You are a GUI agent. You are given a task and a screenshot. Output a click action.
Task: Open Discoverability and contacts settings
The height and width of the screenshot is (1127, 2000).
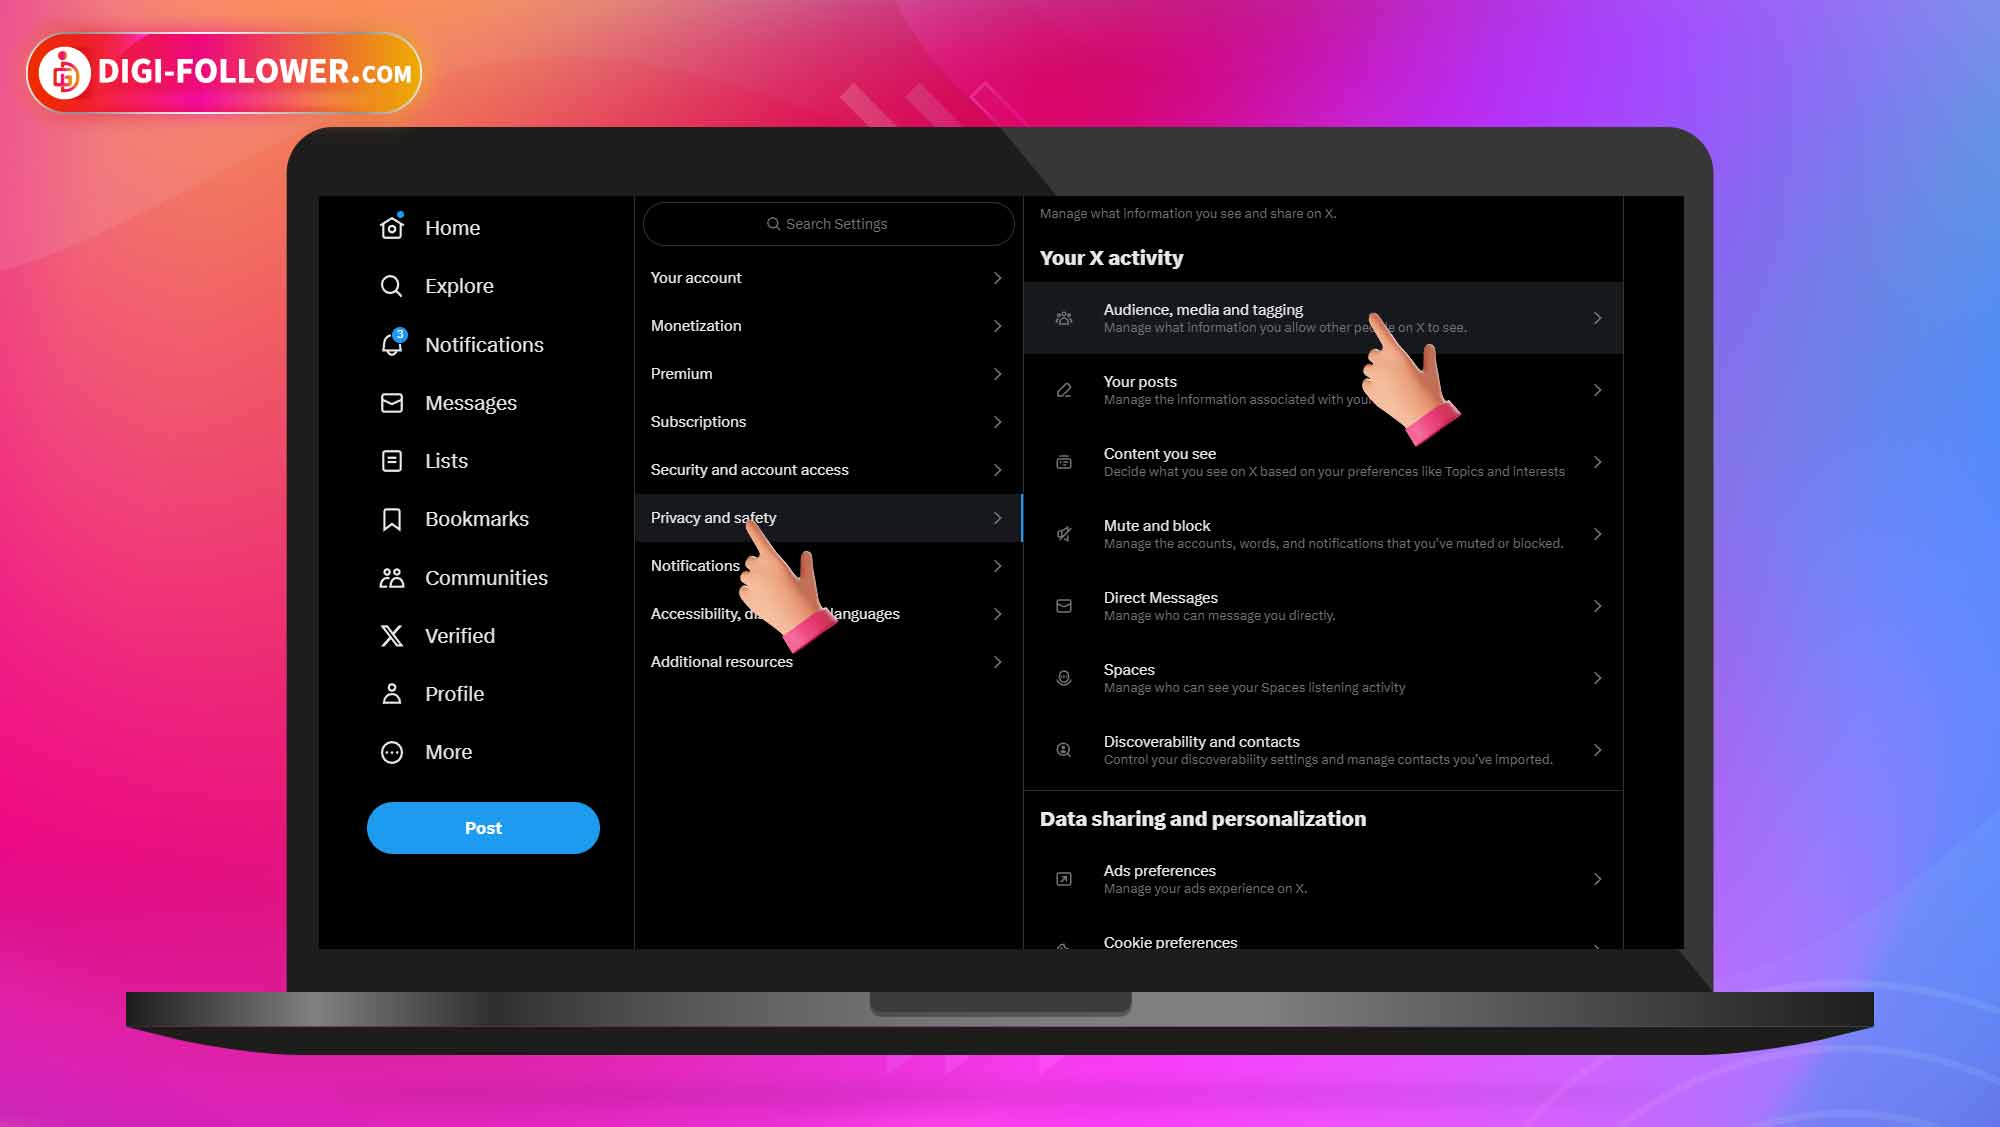[x=1323, y=749]
